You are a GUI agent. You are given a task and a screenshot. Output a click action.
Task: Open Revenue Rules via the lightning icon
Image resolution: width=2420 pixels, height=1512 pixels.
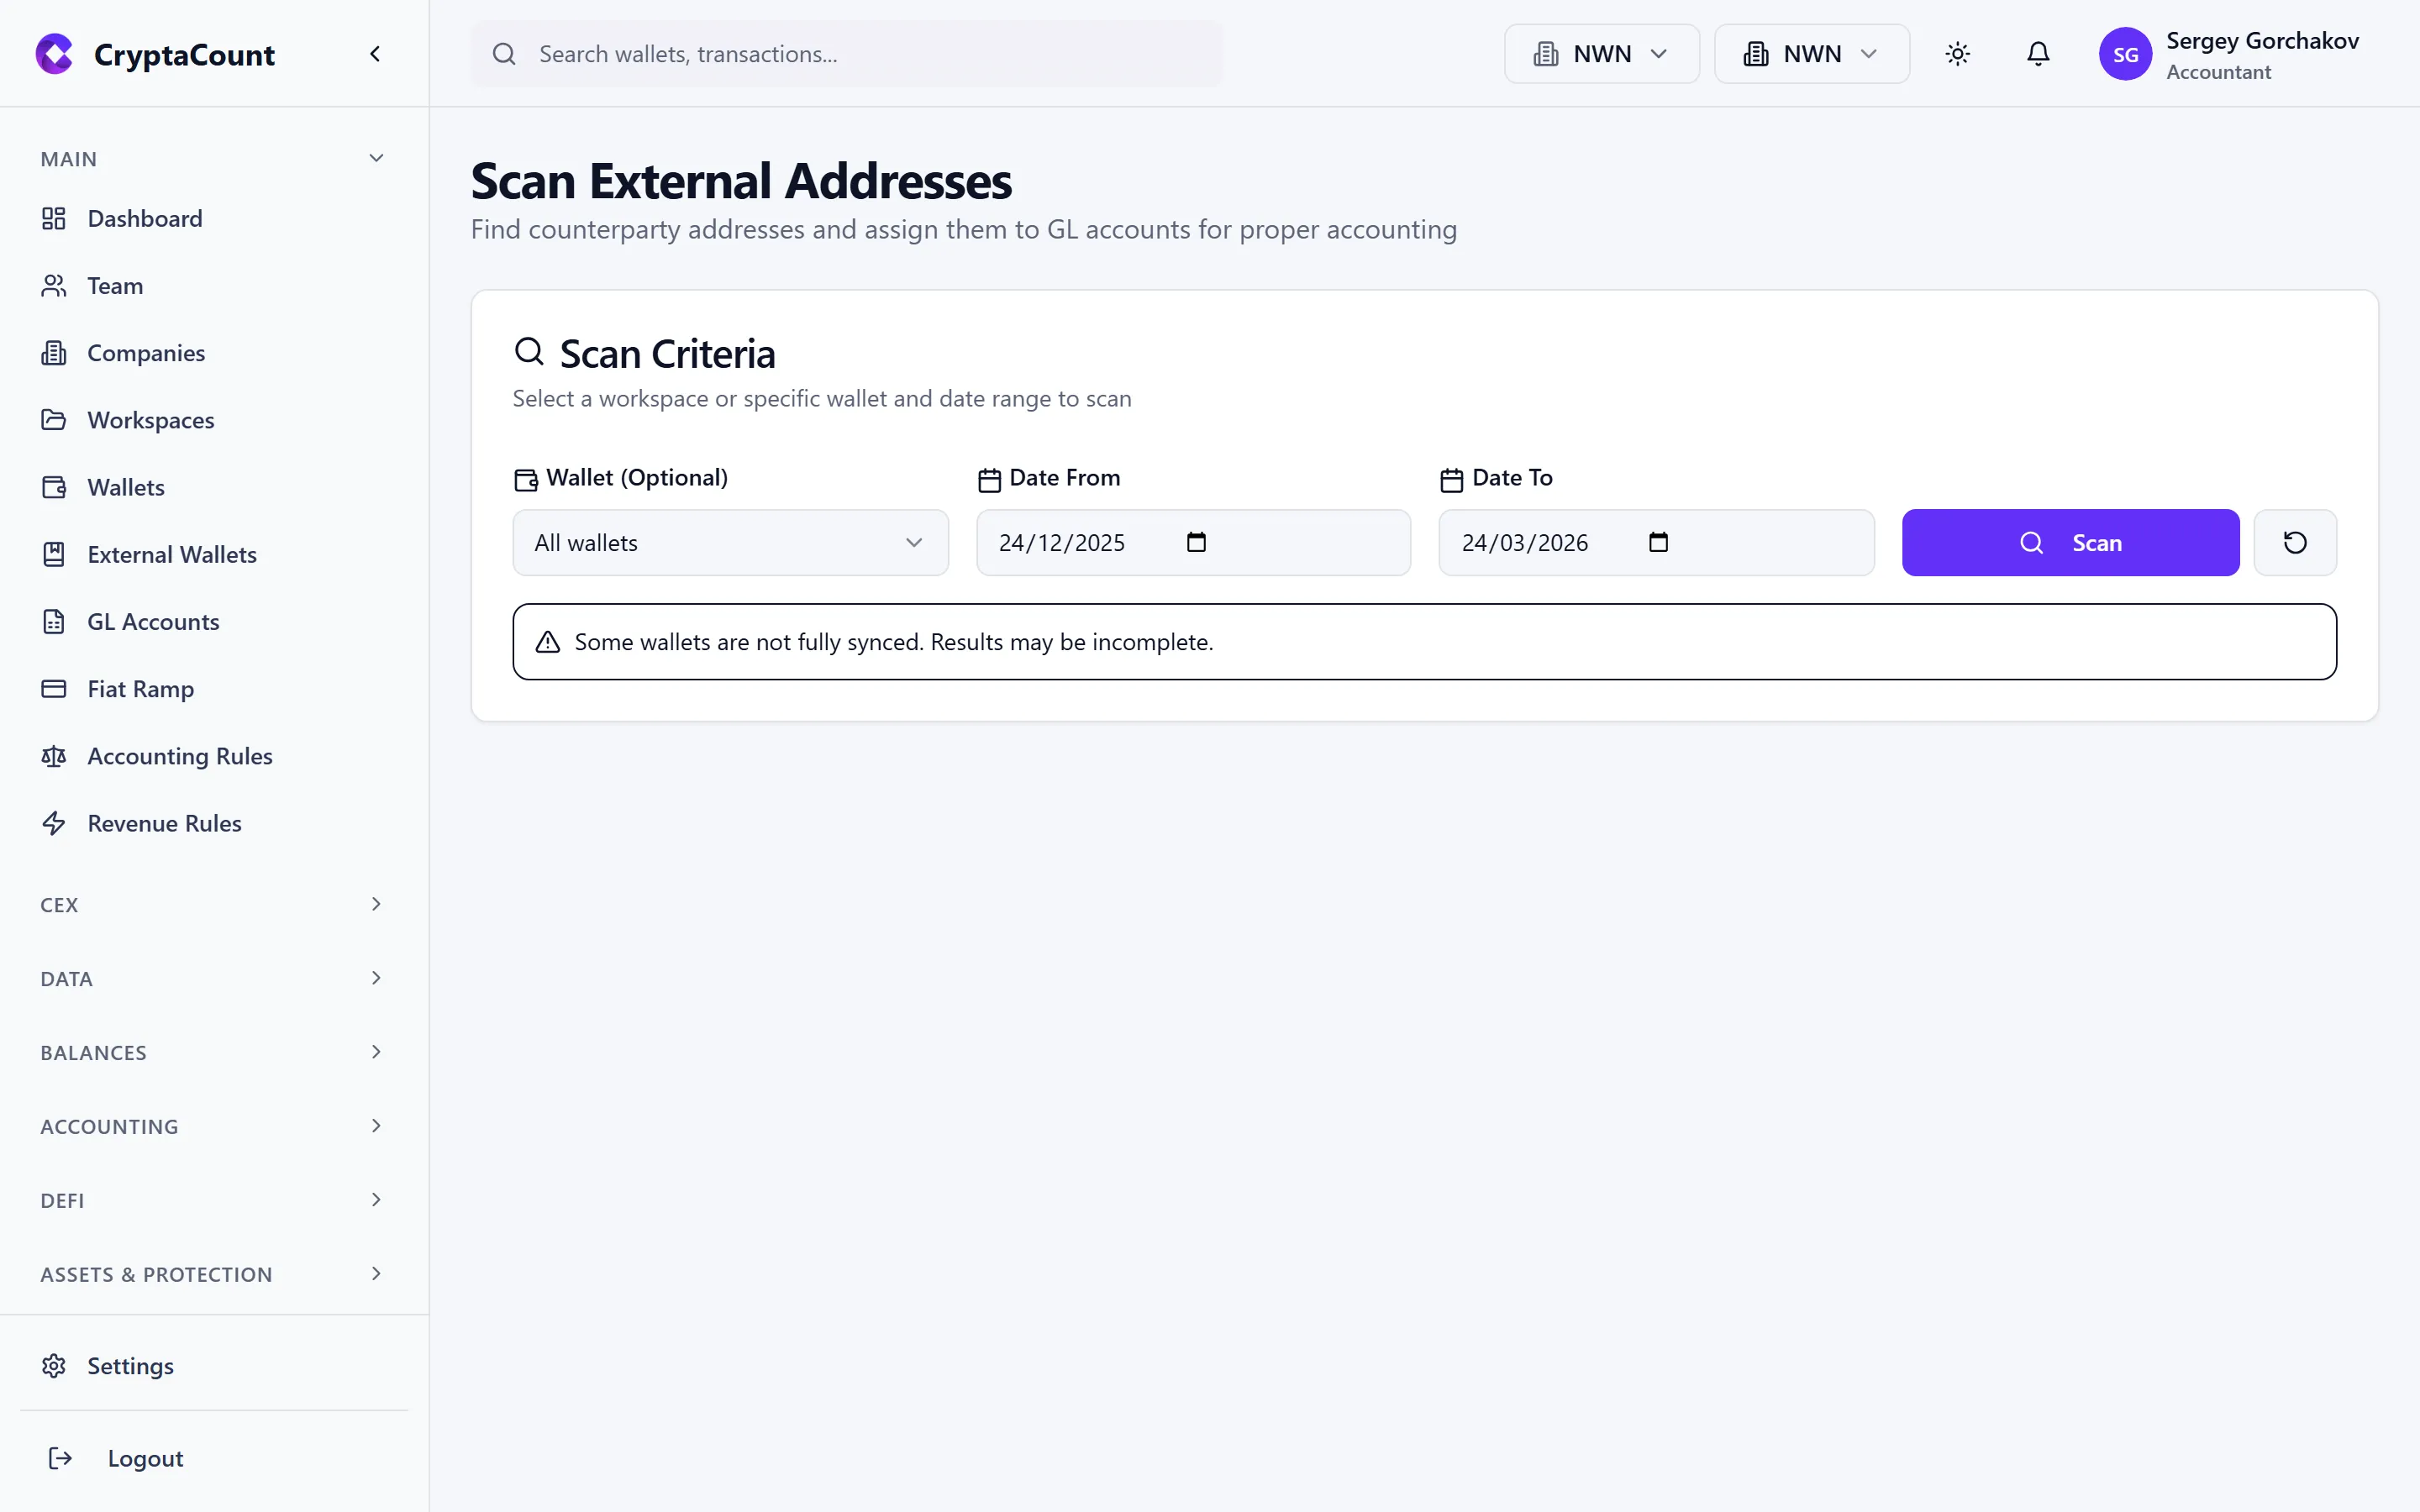(x=54, y=823)
